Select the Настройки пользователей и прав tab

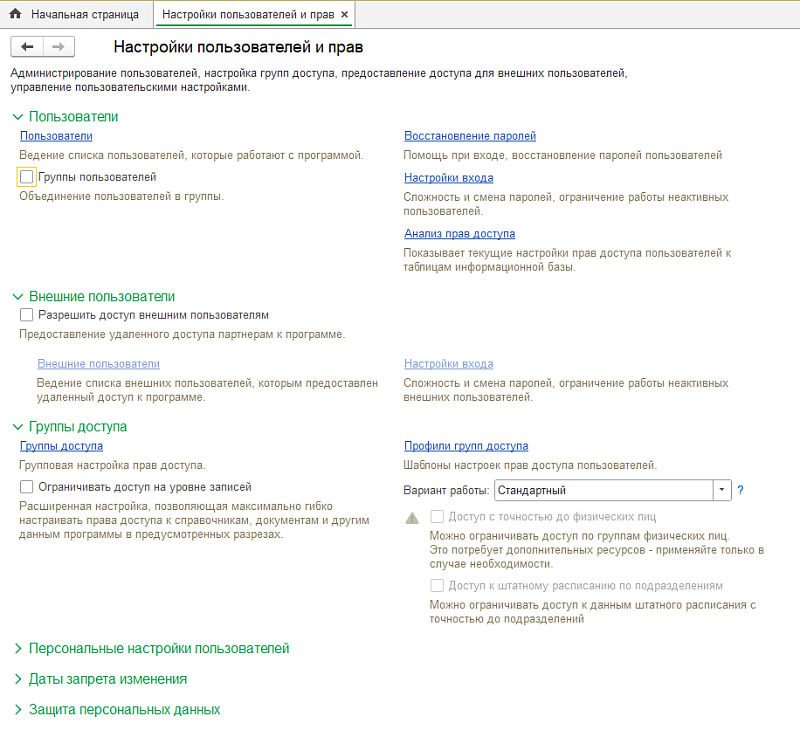(248, 15)
